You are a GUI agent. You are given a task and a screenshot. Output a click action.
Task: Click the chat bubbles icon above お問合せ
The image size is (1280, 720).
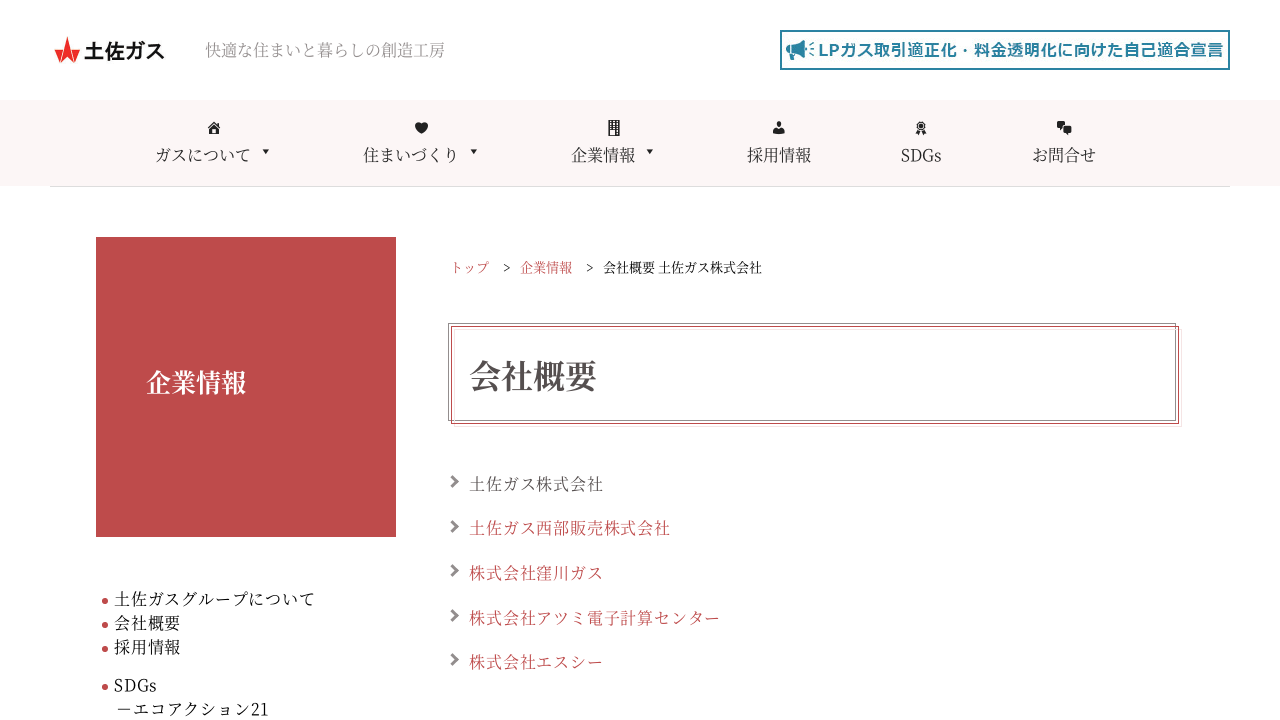(1064, 128)
